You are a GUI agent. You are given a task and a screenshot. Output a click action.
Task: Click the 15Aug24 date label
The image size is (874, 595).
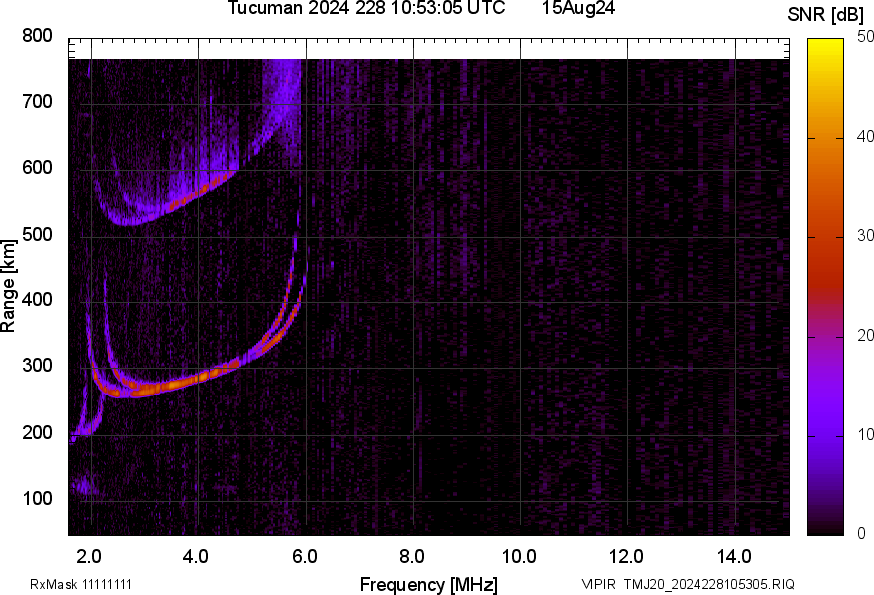578,9
